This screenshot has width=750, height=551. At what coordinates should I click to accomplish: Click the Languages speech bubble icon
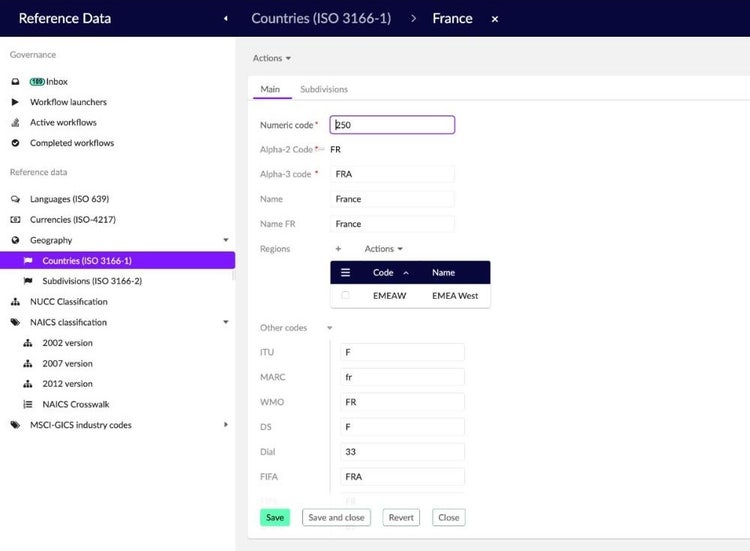(x=15, y=199)
